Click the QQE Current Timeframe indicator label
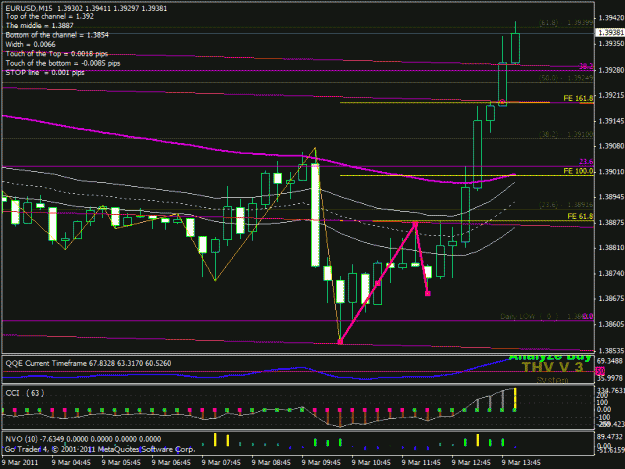 coord(88,363)
